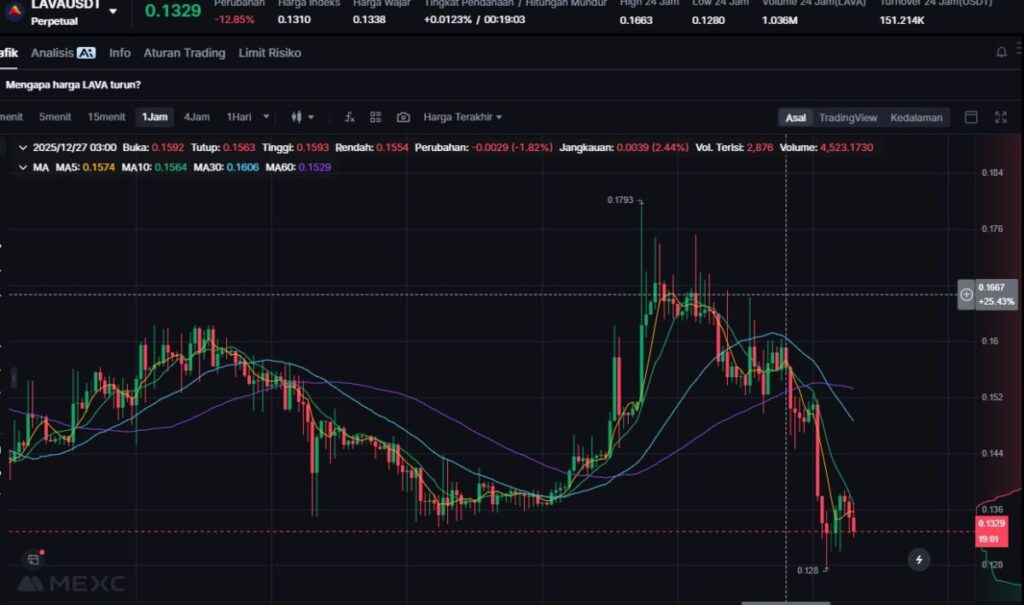This screenshot has height=605, width=1024.
Task: Click the chart layout grid icon
Action: [x=376, y=117]
